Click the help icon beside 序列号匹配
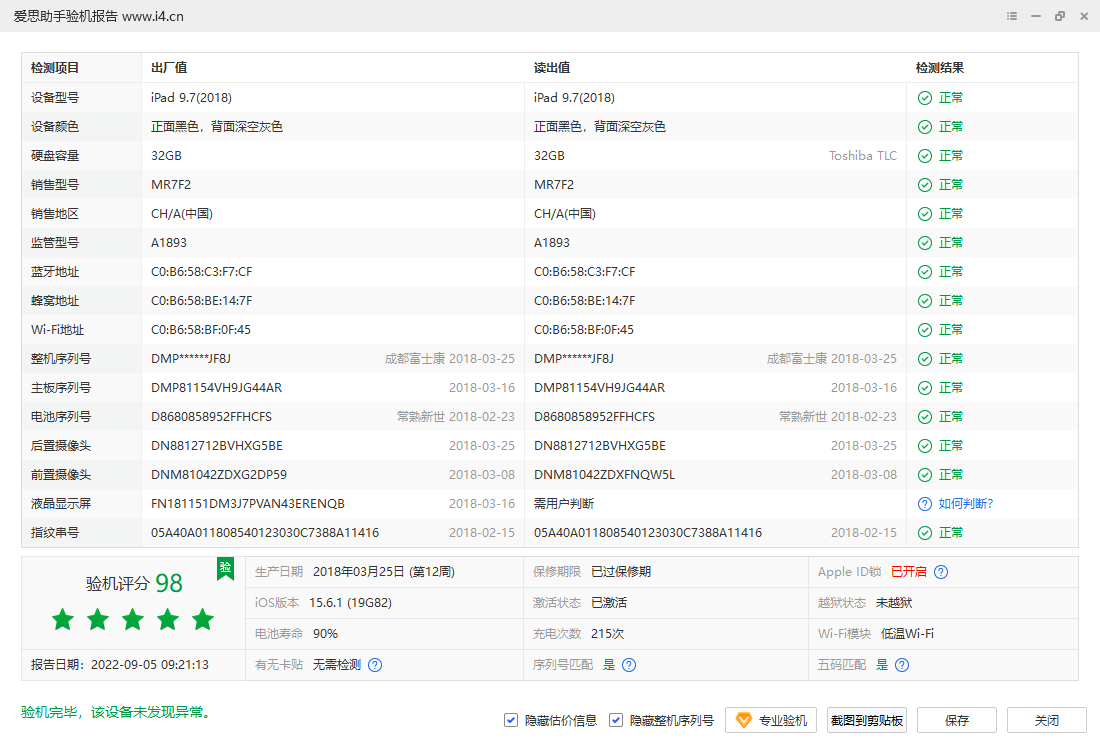 628,664
